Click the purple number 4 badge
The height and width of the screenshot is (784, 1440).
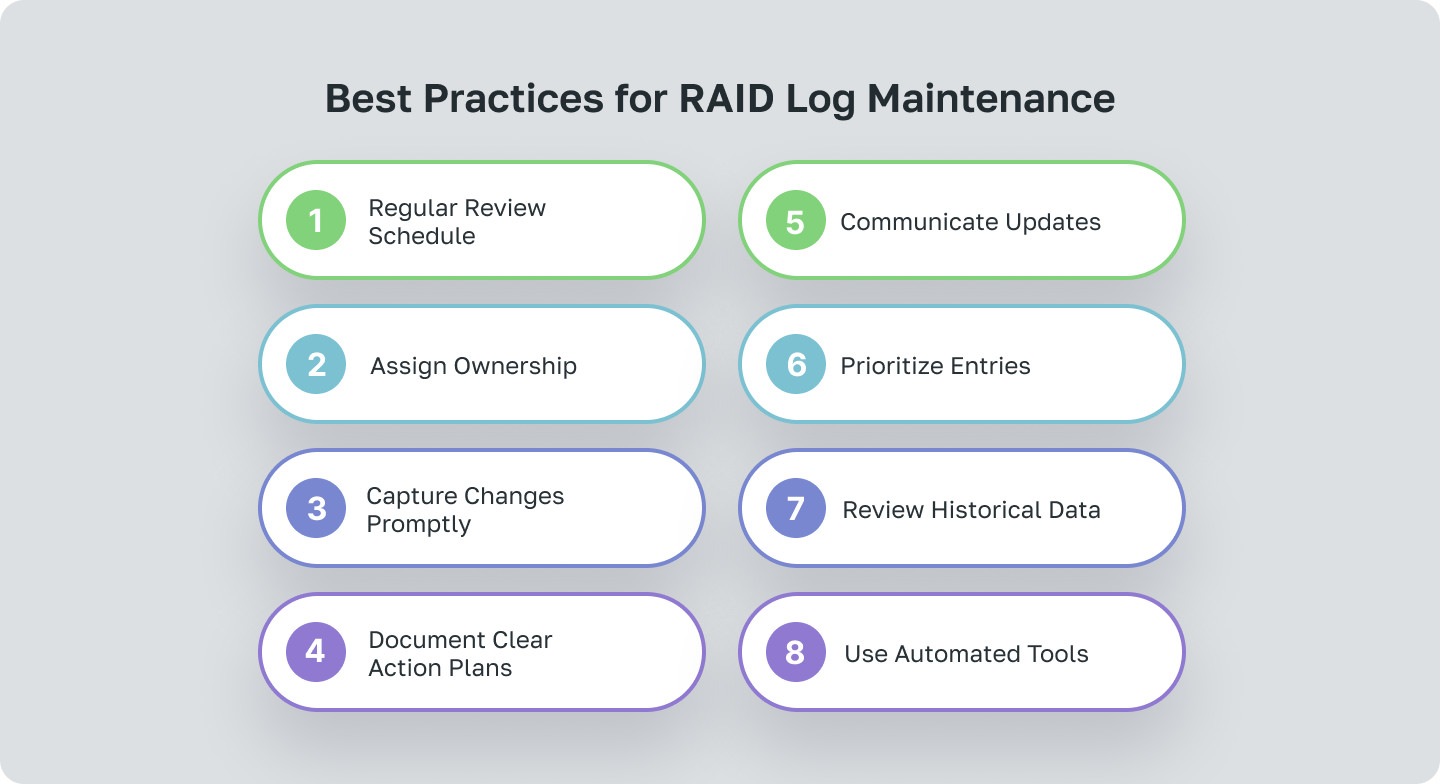point(316,652)
